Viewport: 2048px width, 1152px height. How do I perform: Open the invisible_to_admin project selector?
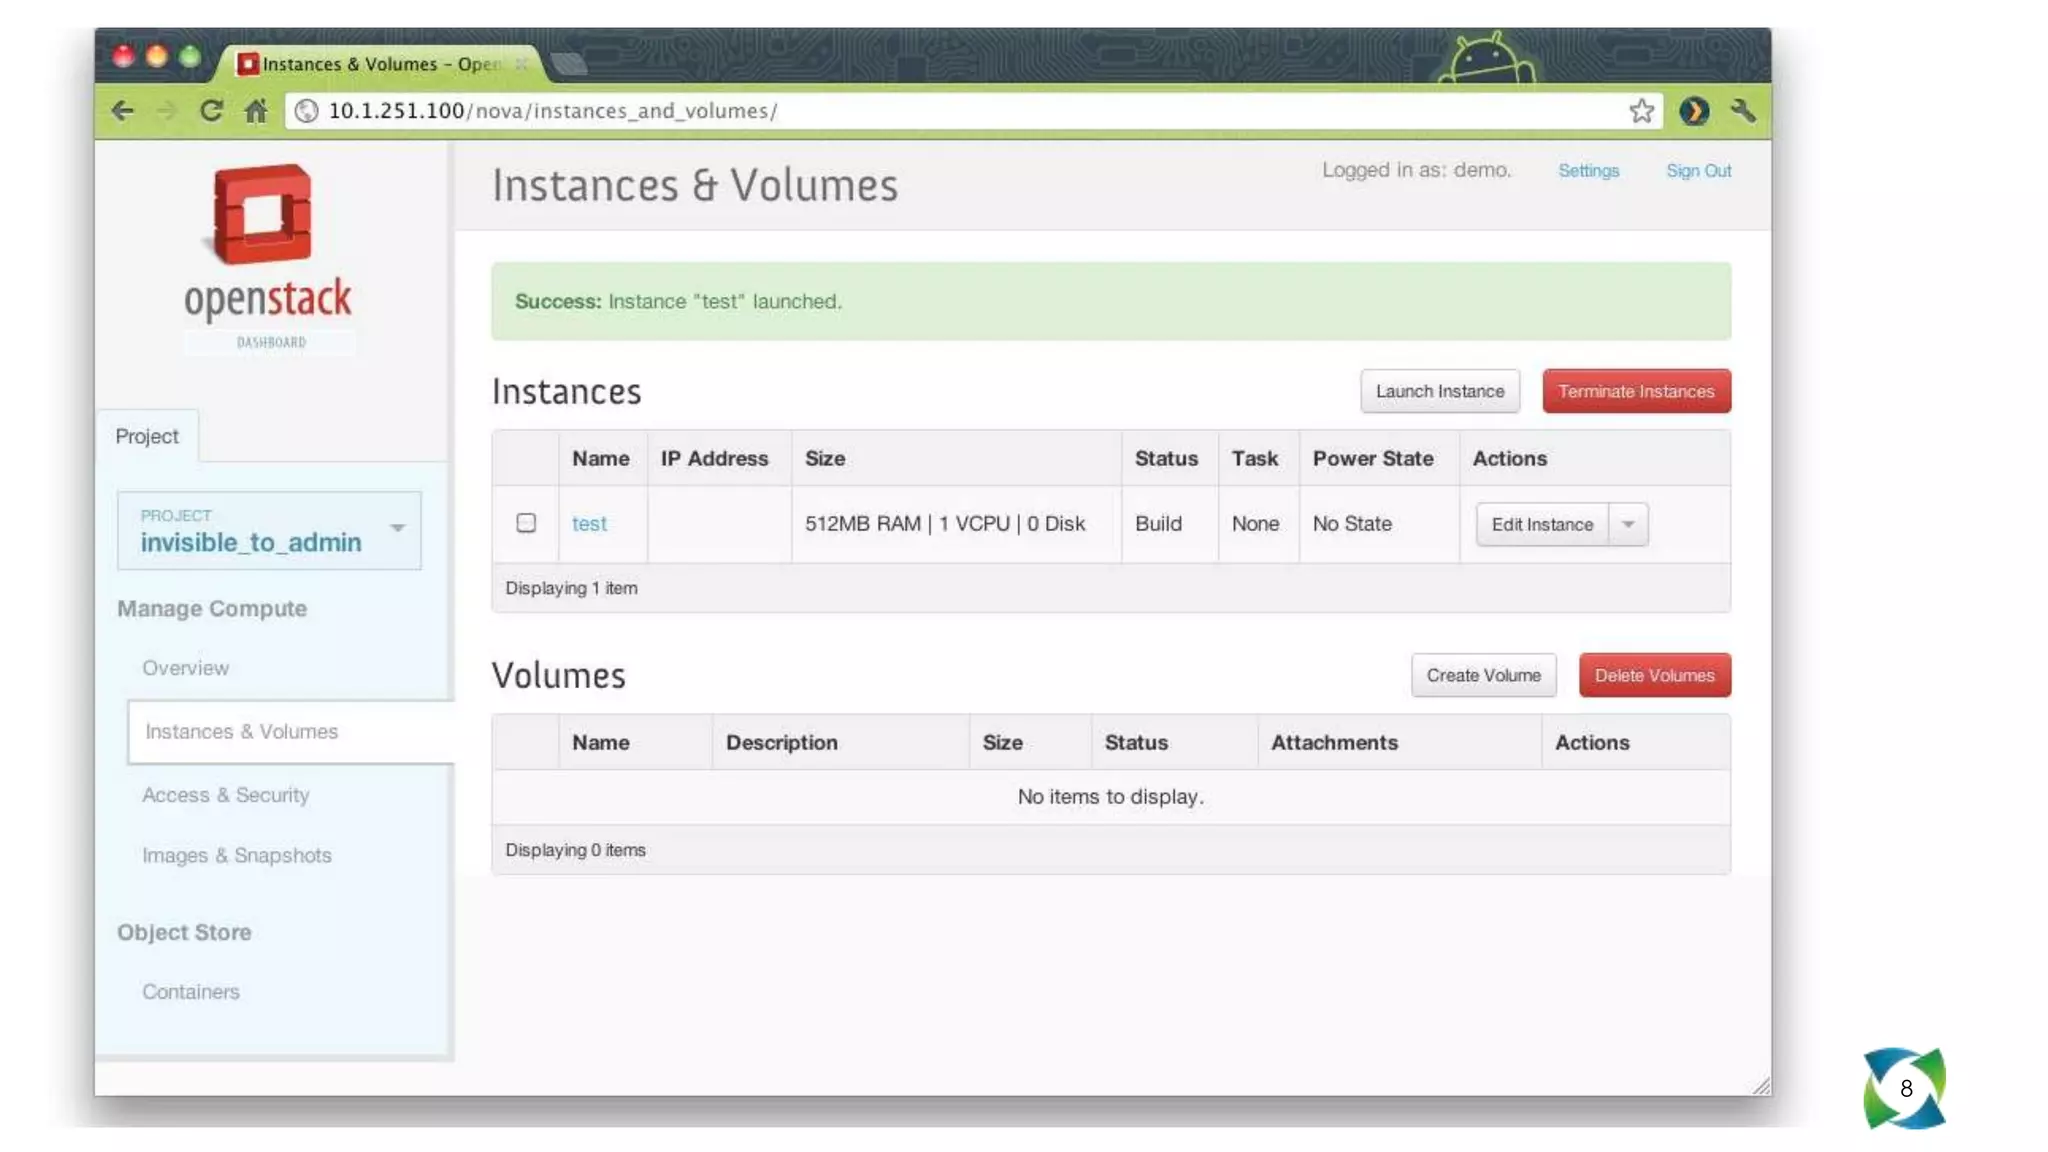pos(269,530)
